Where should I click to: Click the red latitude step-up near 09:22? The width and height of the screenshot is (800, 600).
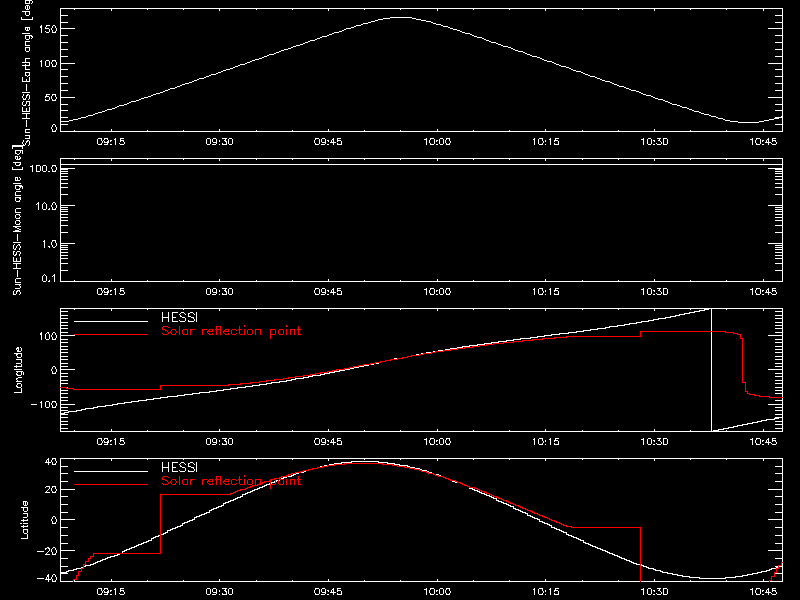pos(161,523)
